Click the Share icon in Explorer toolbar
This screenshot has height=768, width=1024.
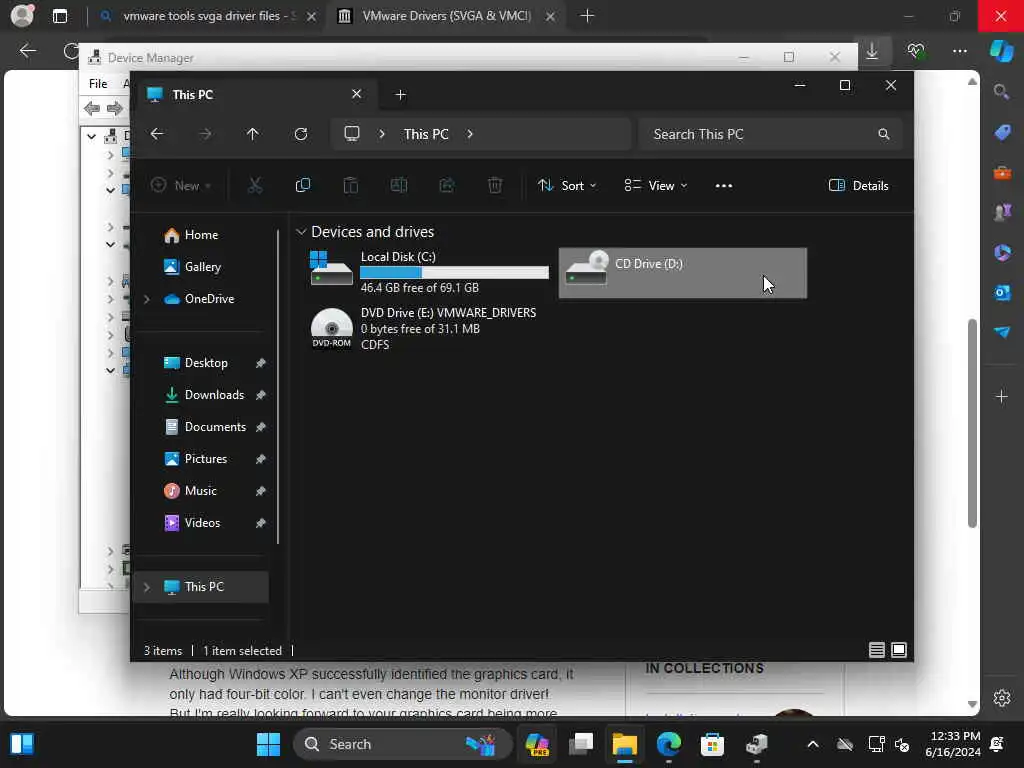(x=447, y=185)
